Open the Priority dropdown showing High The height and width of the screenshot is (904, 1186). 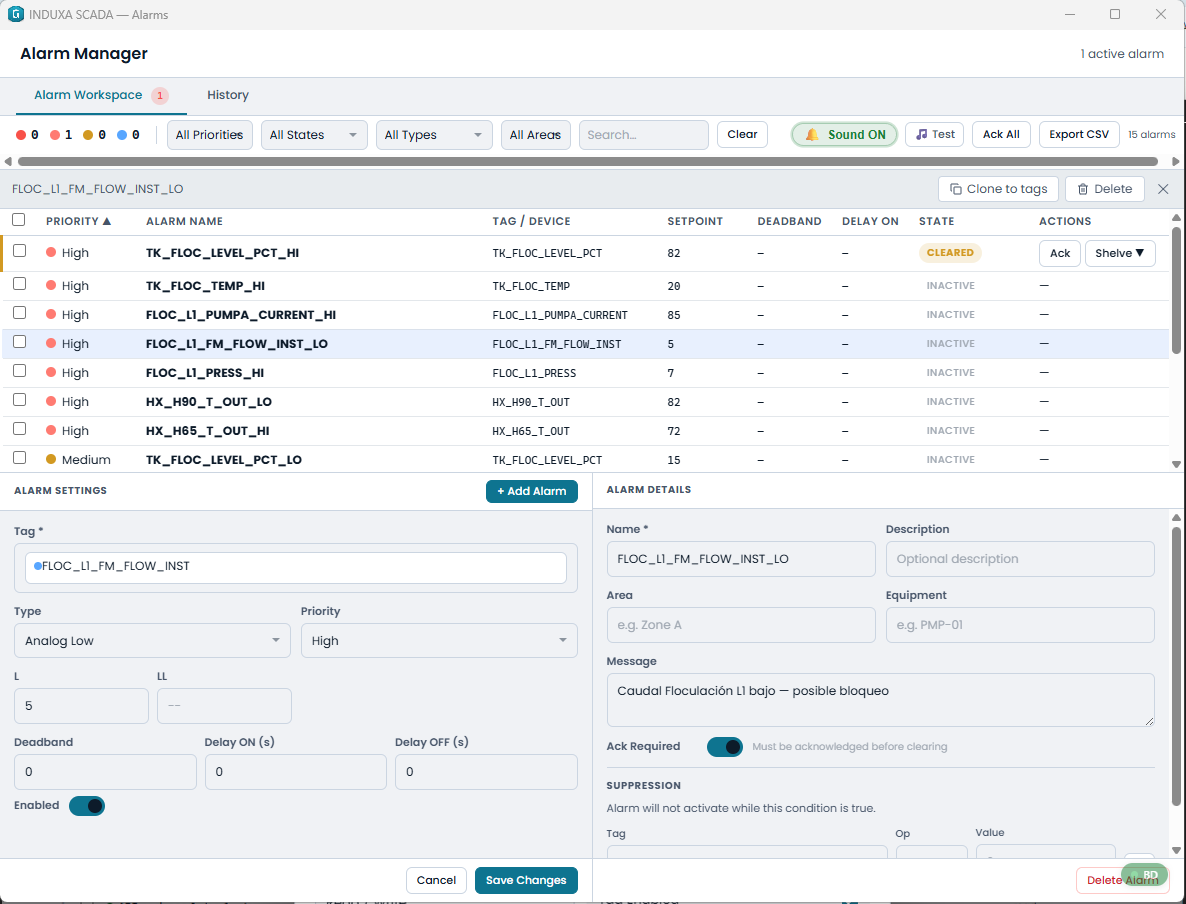coord(439,641)
